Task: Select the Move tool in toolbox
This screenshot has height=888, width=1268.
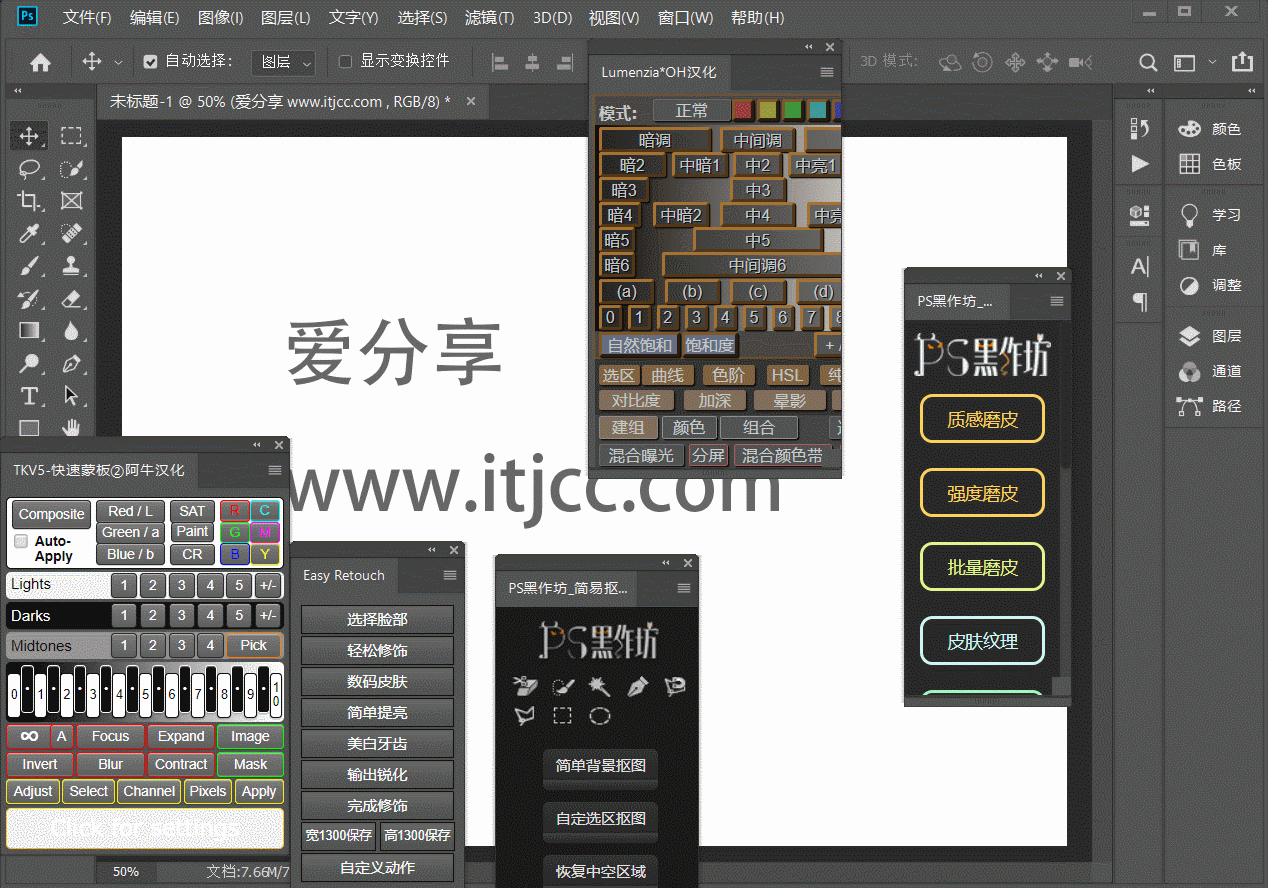Action: (29, 136)
